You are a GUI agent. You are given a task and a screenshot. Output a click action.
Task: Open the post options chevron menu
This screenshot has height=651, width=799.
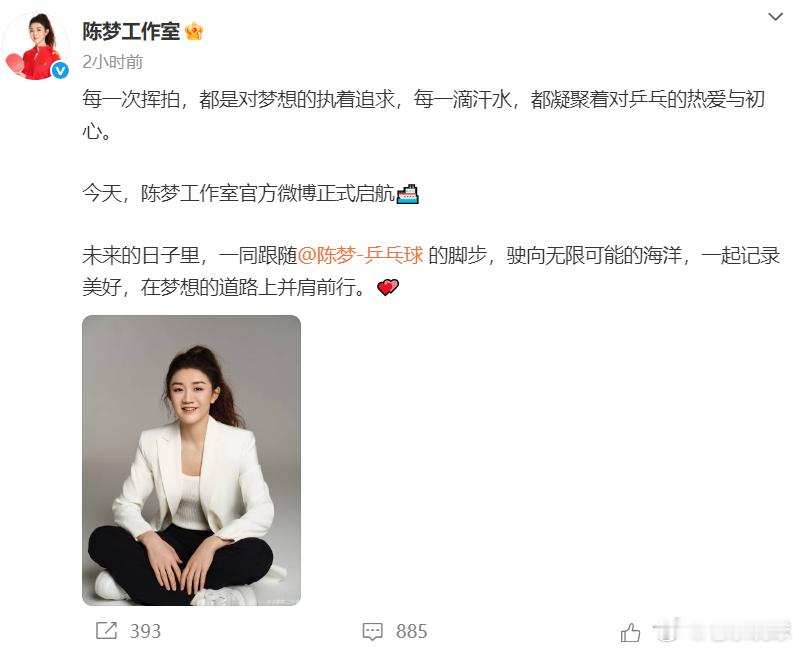[775, 17]
